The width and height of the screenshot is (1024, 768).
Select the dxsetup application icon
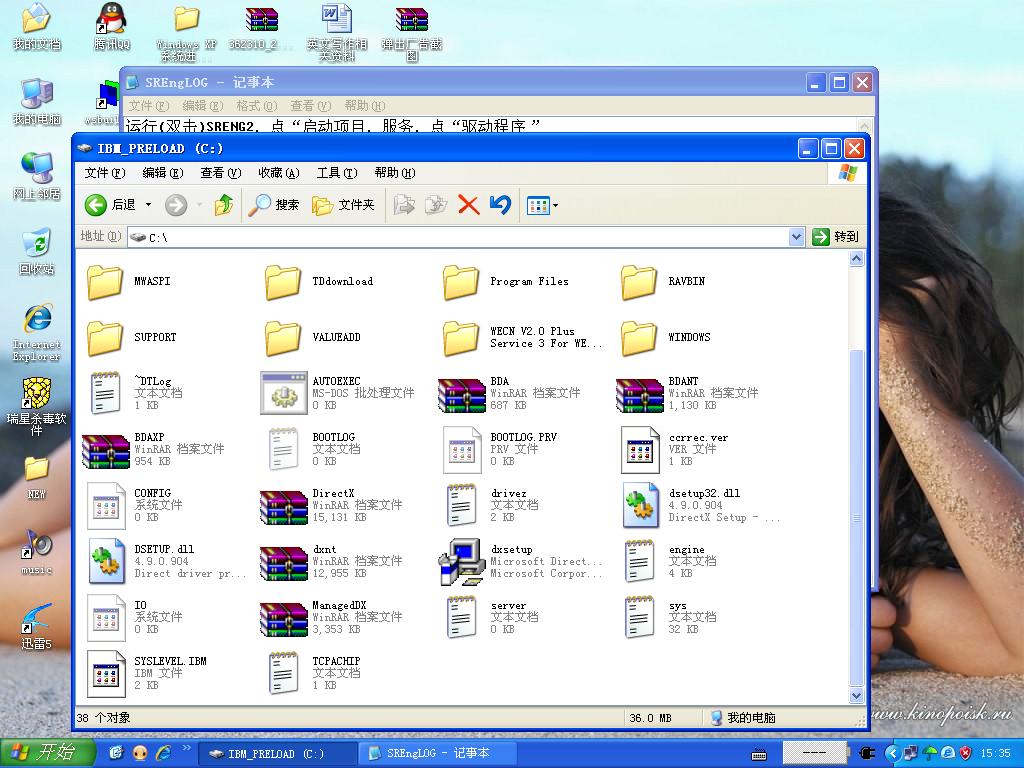[x=461, y=562]
